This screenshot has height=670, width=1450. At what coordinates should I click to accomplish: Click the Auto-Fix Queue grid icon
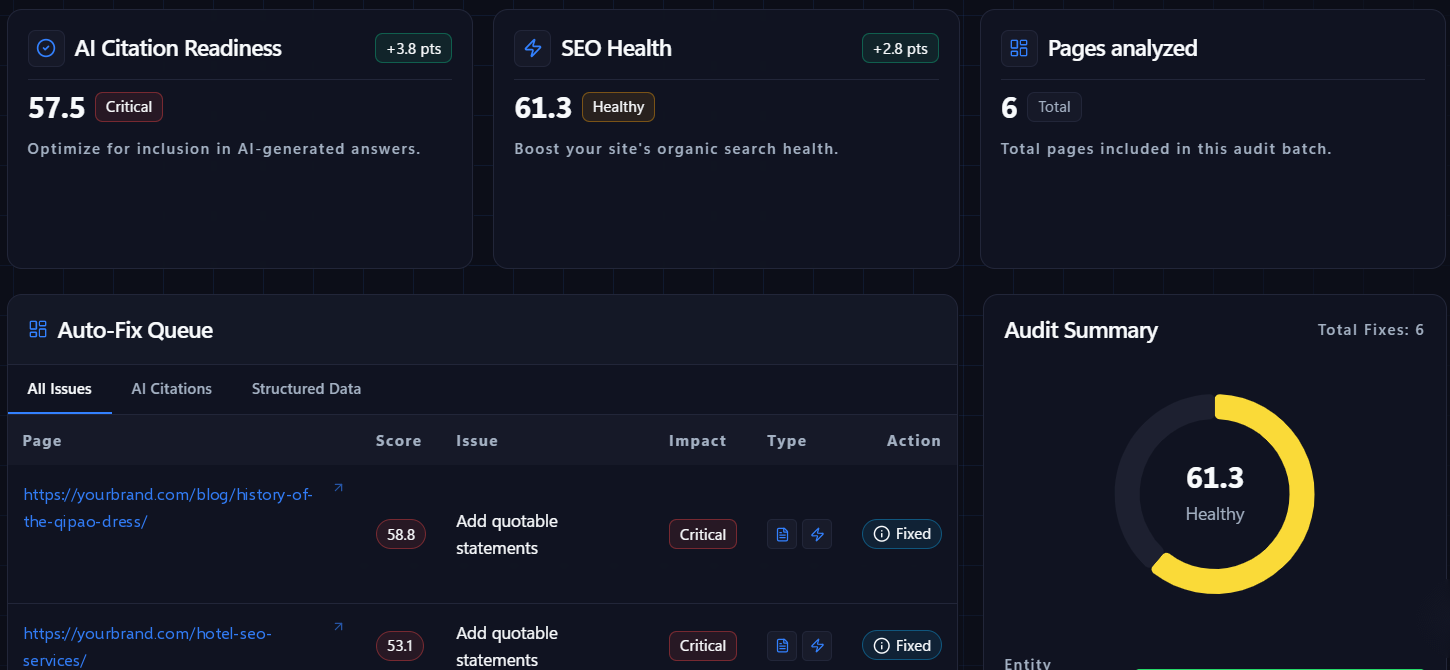[x=38, y=330]
